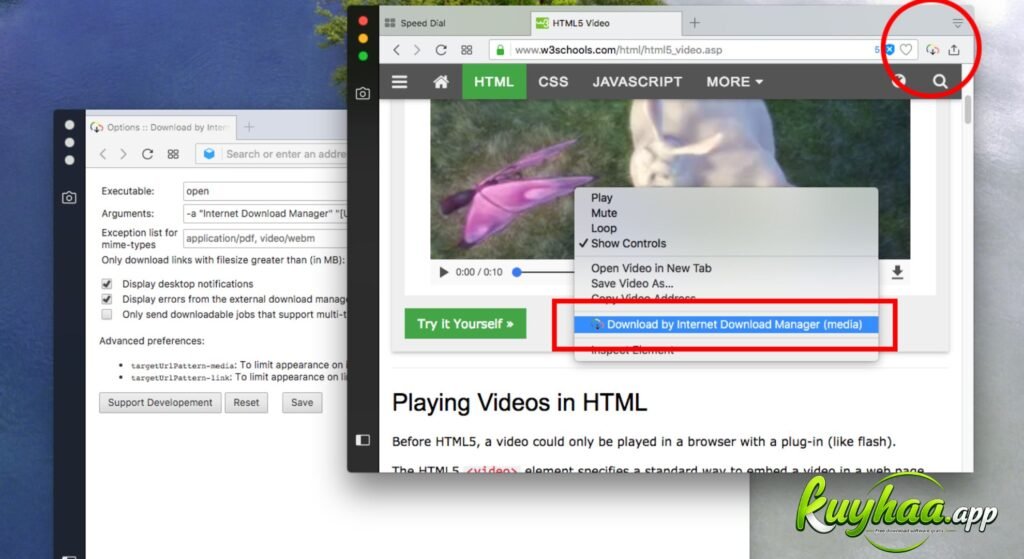Download video via player download arrow
1024x559 pixels.
897,272
